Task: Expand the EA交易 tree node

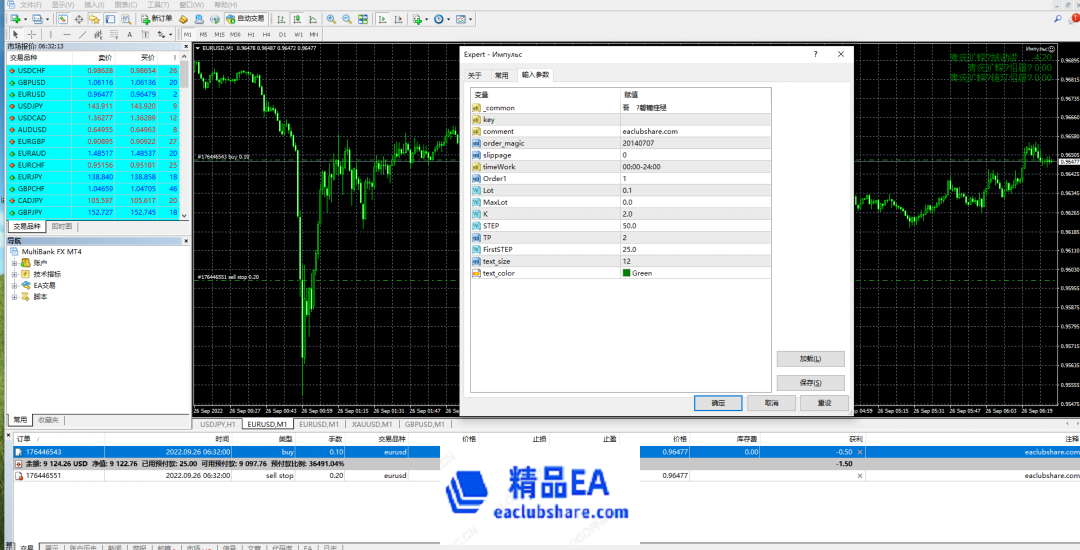Action: tap(14, 285)
